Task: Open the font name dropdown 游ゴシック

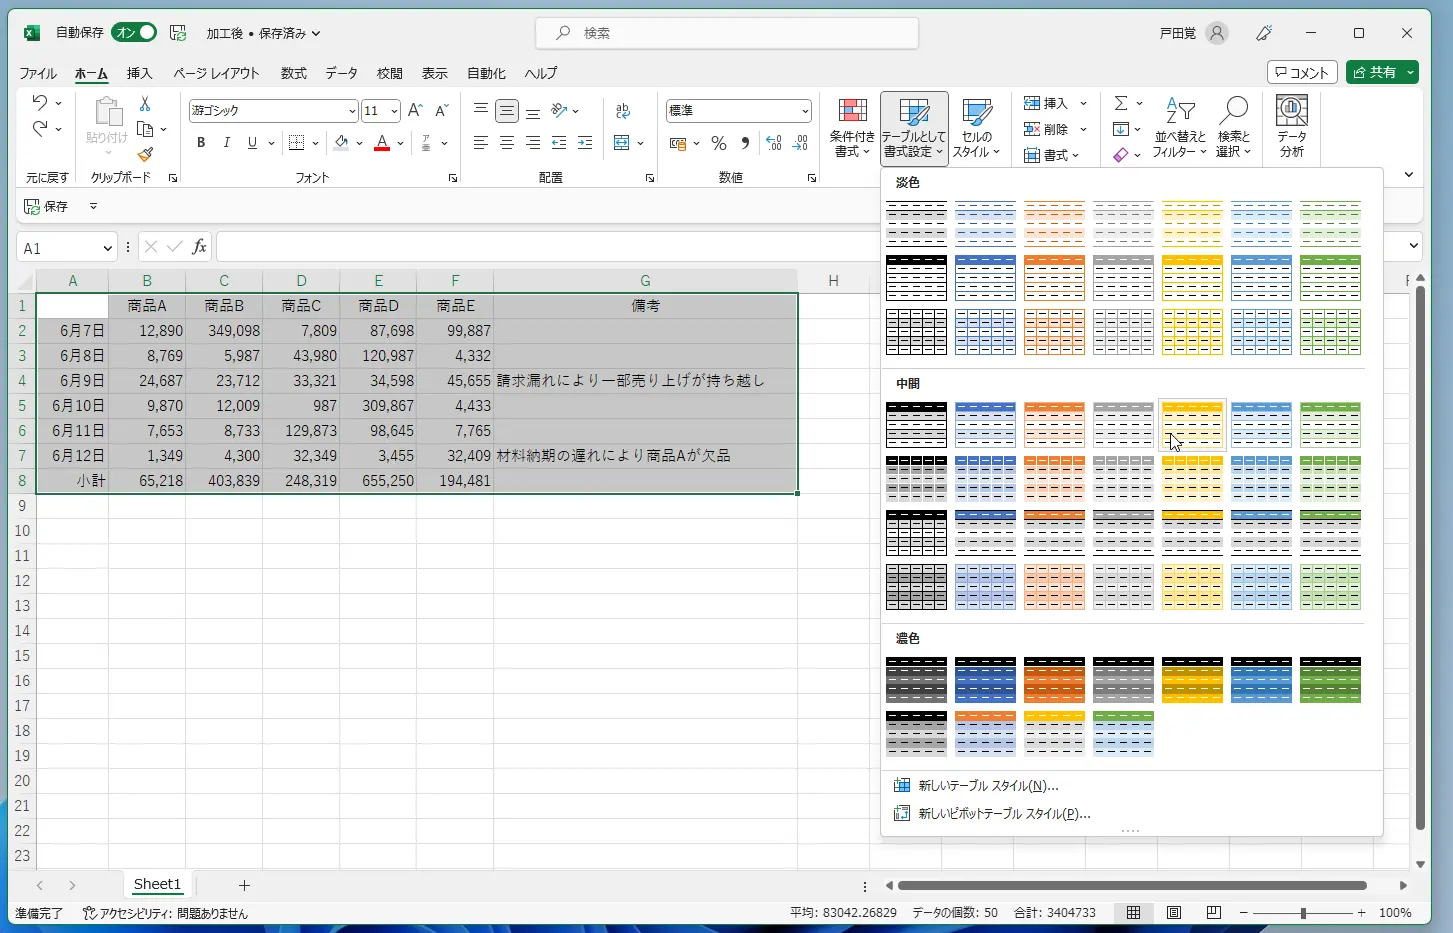Action: pos(352,111)
